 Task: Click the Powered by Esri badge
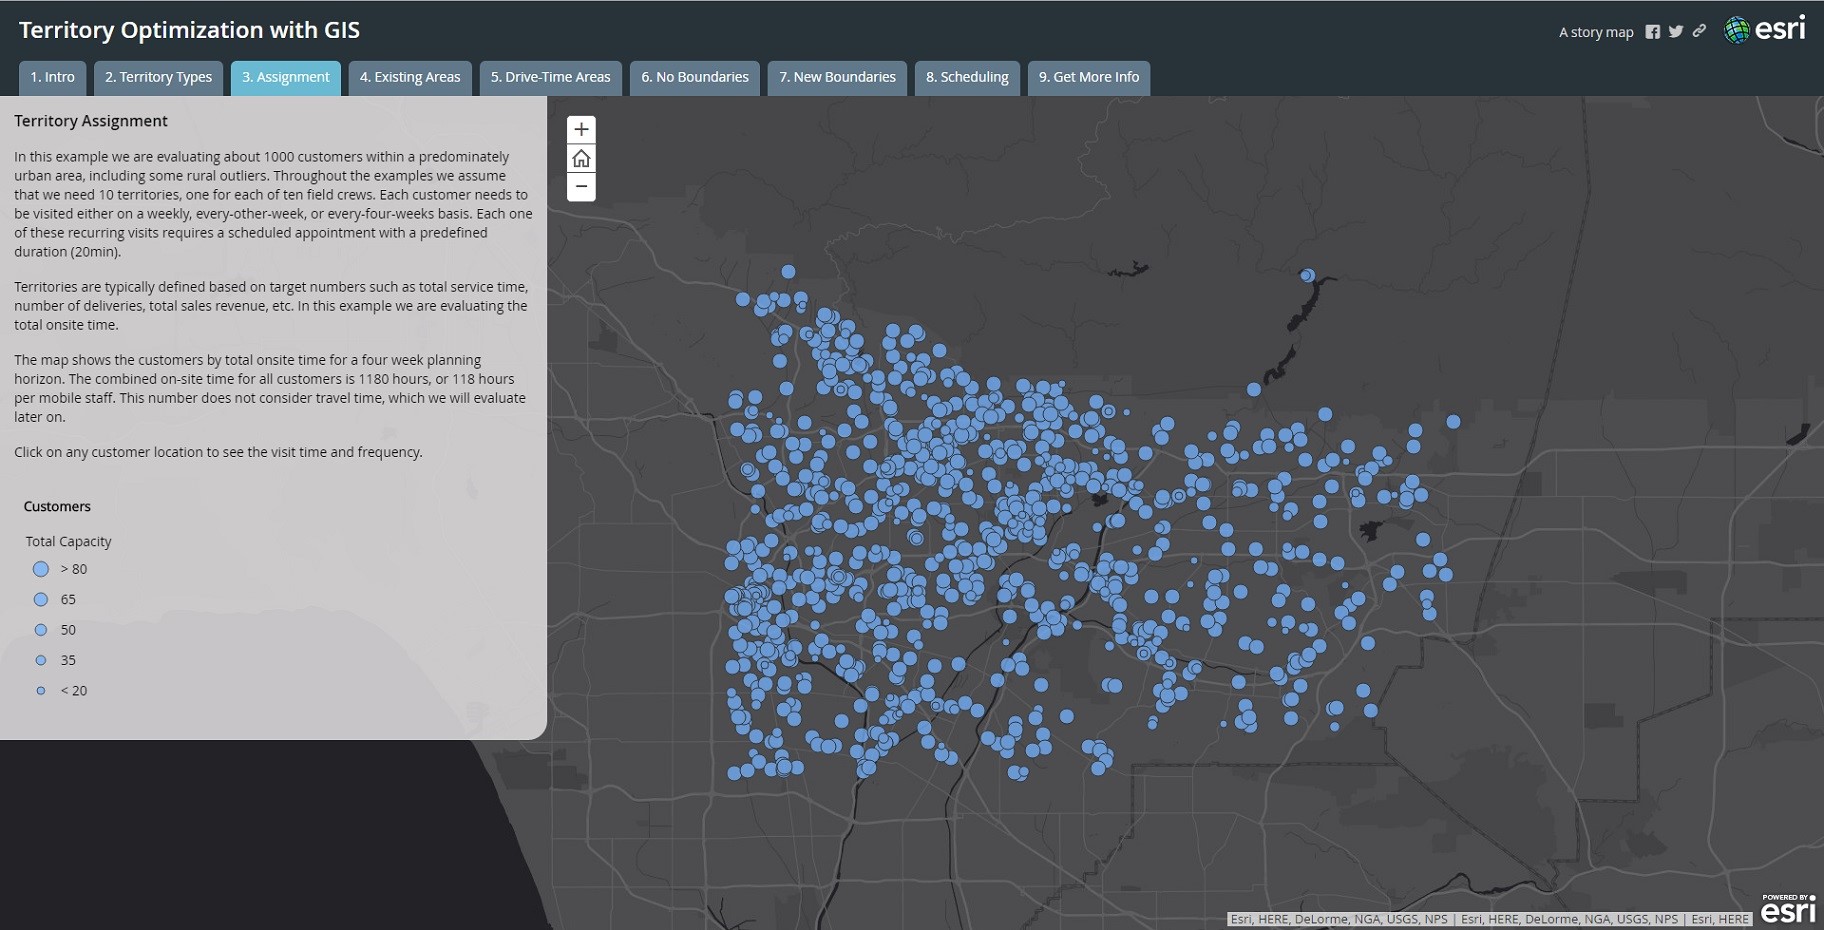tap(1787, 909)
